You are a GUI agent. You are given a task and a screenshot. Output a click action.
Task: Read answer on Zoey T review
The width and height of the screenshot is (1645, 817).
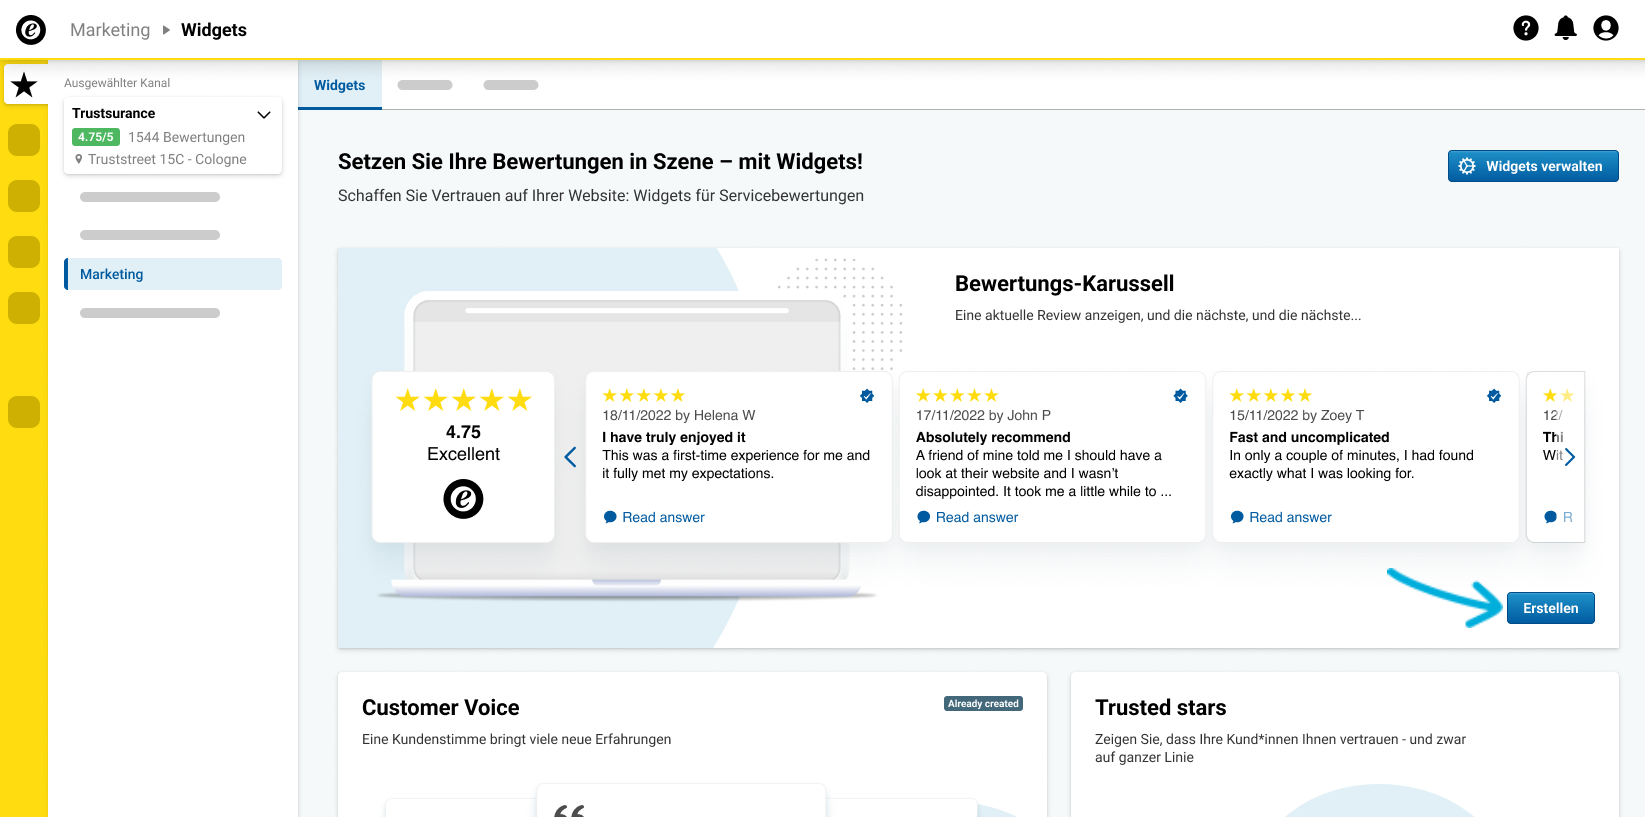pos(1281,517)
